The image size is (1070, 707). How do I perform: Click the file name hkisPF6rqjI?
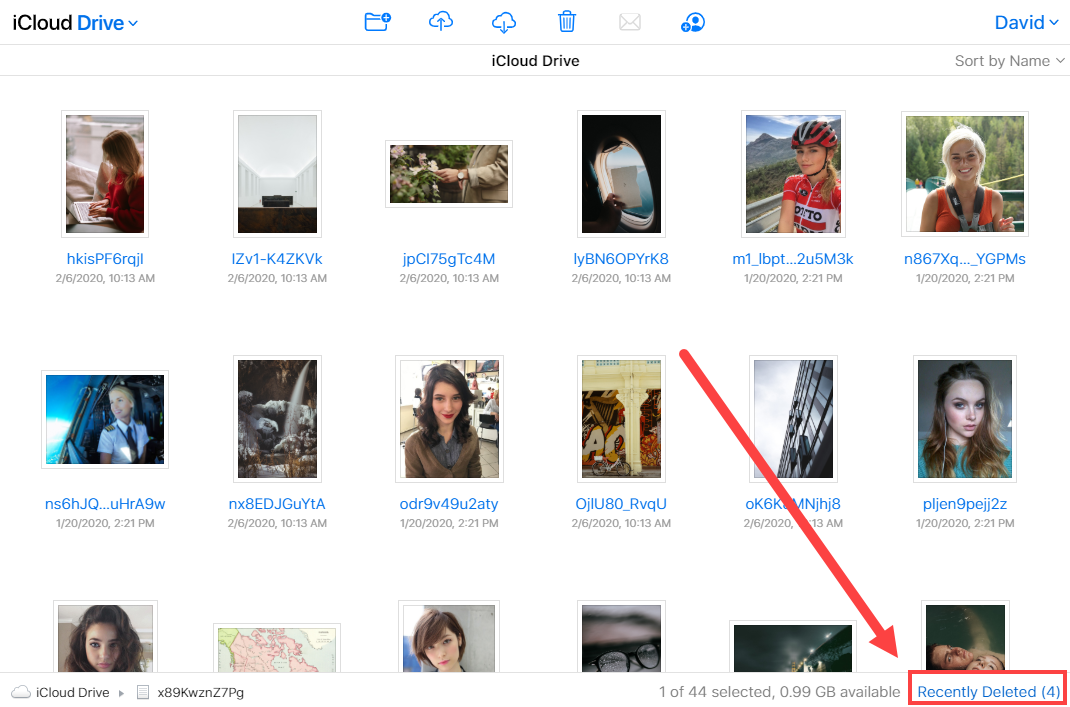click(105, 259)
